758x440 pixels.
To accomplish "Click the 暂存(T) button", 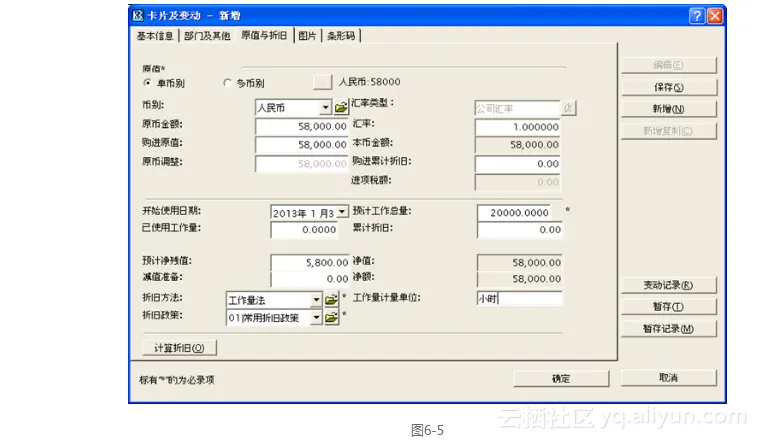I will coord(669,307).
